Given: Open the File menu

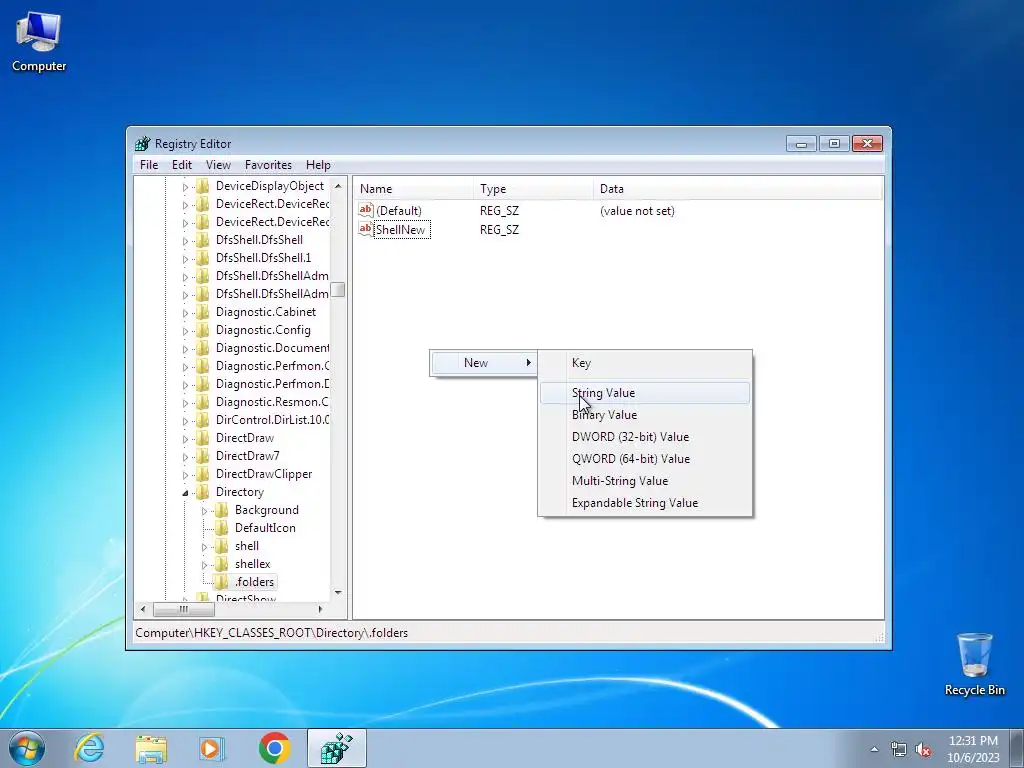Looking at the screenshot, I should (x=149, y=165).
